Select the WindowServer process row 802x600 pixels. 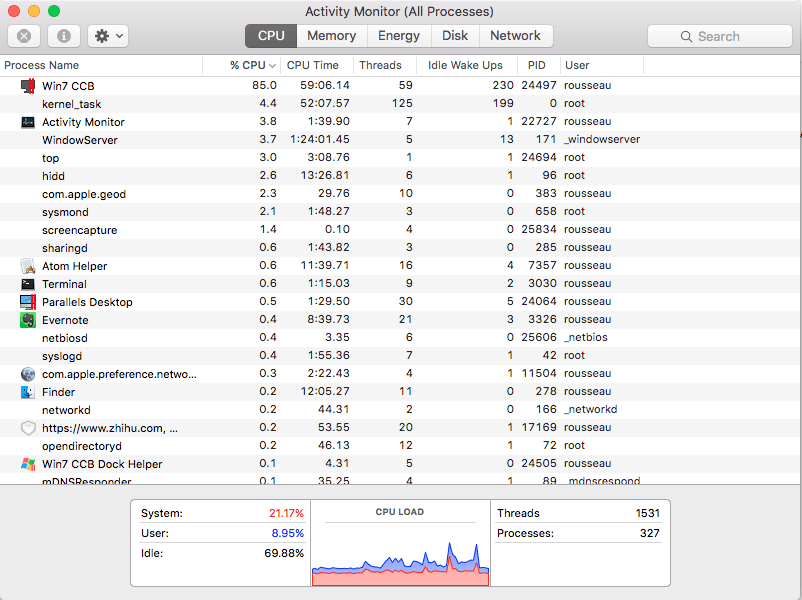tap(400, 140)
